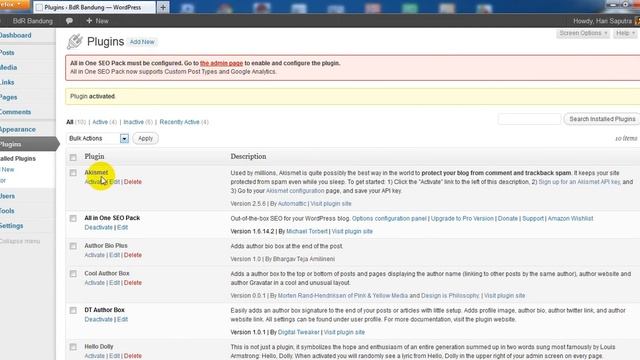Screen dimensions: 640x360
Task: Activate the Akismet plugin
Action: tap(95, 182)
